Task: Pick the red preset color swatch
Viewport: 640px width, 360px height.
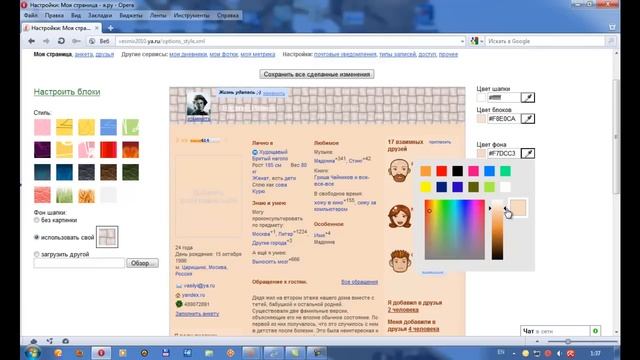Action: click(x=441, y=171)
